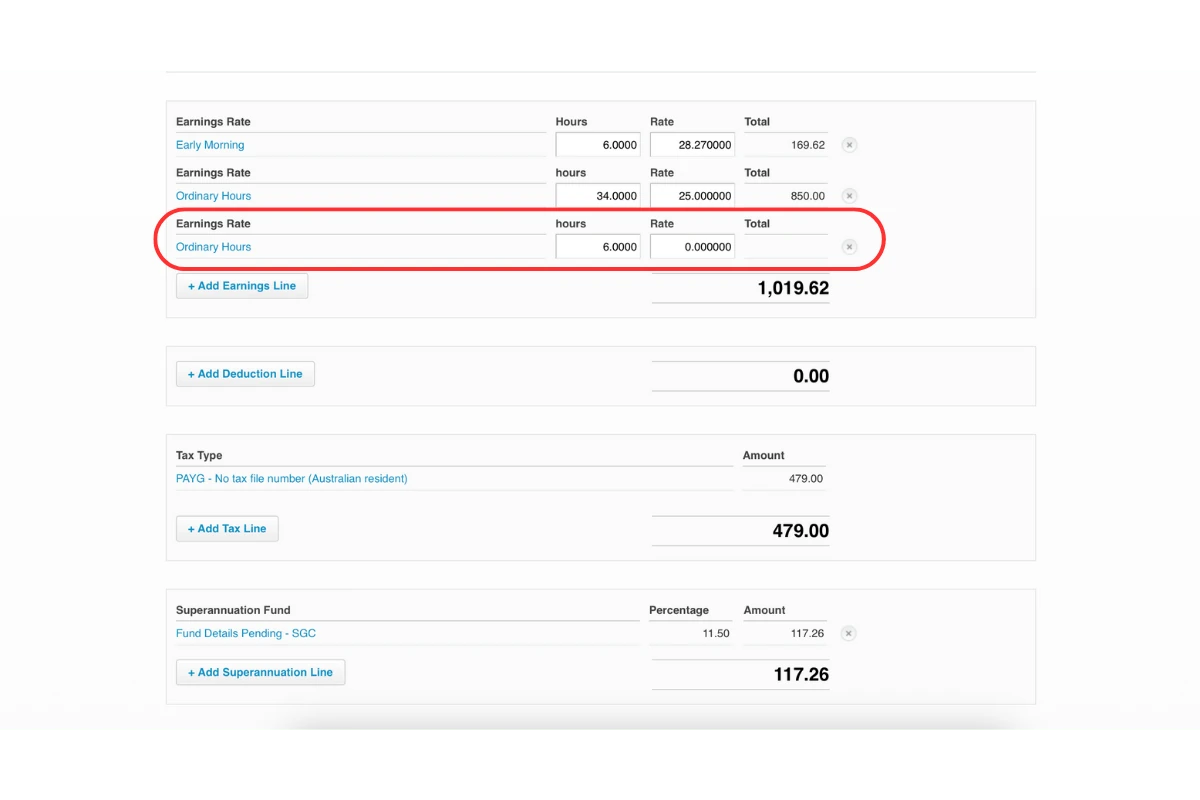The height and width of the screenshot is (800, 1200).
Task: Remove the Early Morning earnings line
Action: [x=849, y=145]
